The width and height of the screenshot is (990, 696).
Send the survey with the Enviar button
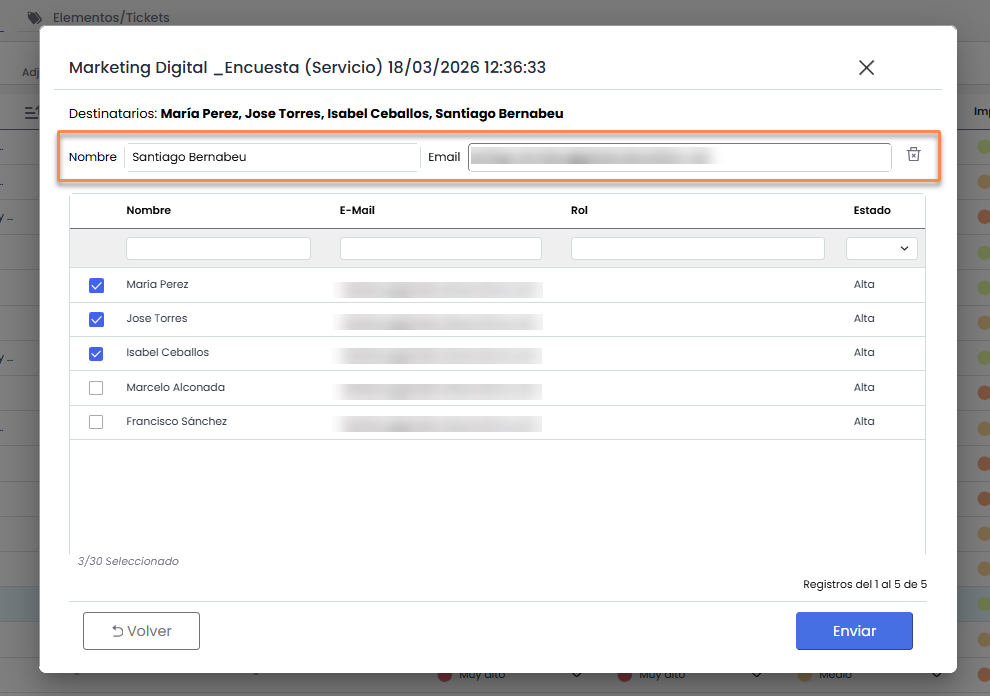coord(854,631)
